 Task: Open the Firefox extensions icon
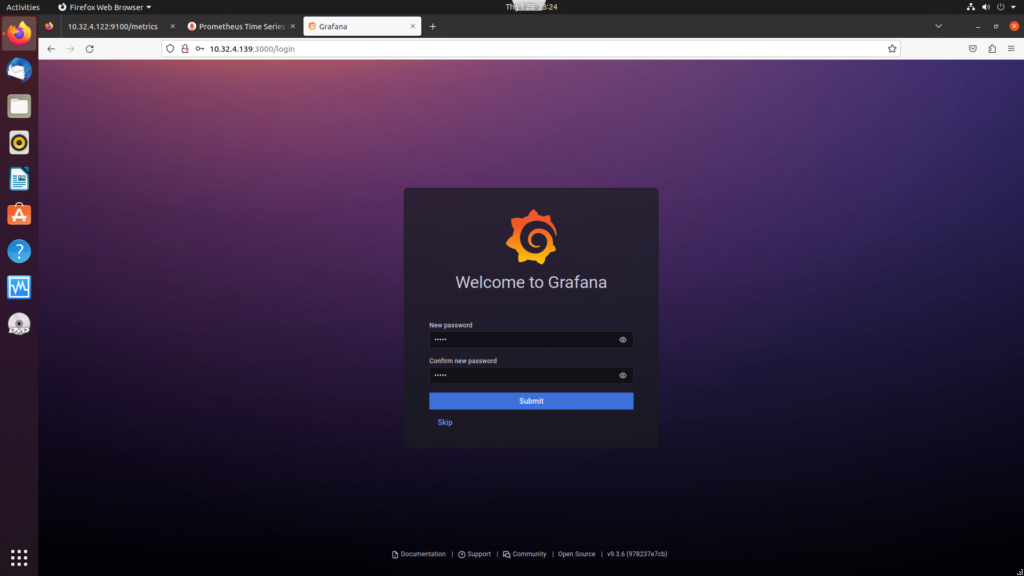(x=992, y=49)
